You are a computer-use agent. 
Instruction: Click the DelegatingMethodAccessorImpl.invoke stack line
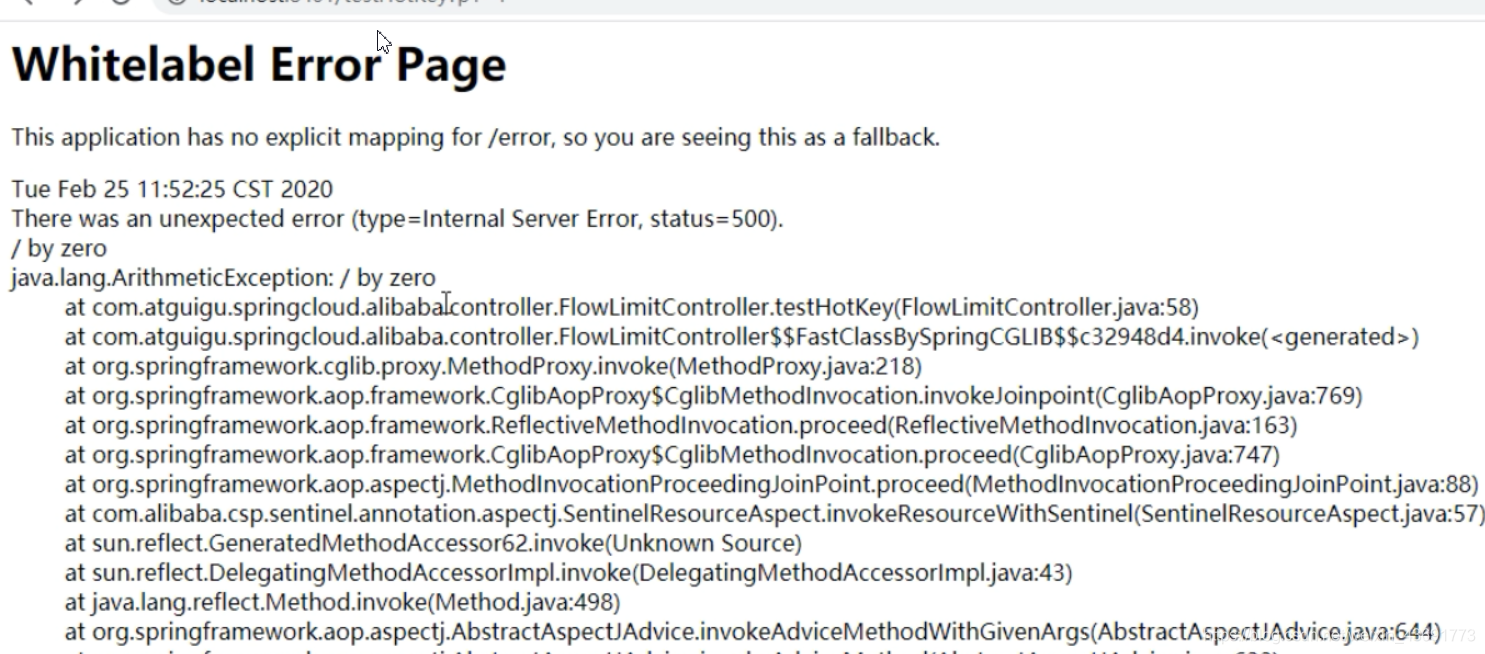tap(568, 573)
